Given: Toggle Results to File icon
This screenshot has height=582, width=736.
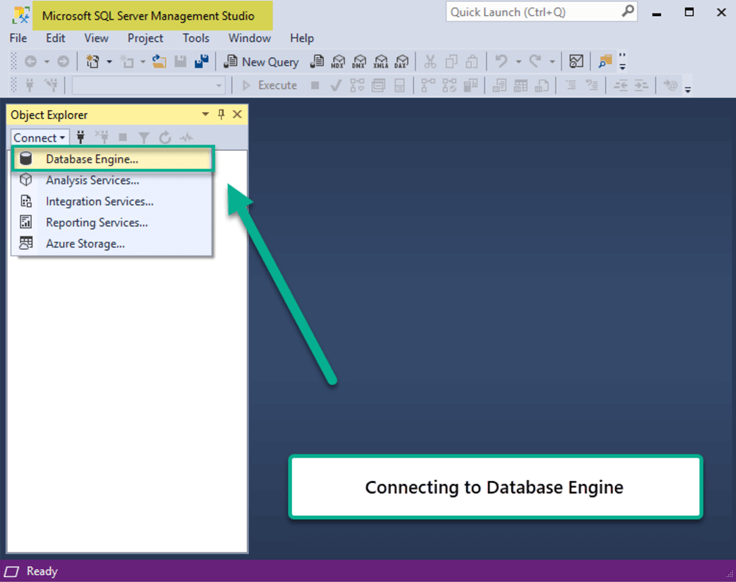Looking at the screenshot, I should [x=542, y=85].
